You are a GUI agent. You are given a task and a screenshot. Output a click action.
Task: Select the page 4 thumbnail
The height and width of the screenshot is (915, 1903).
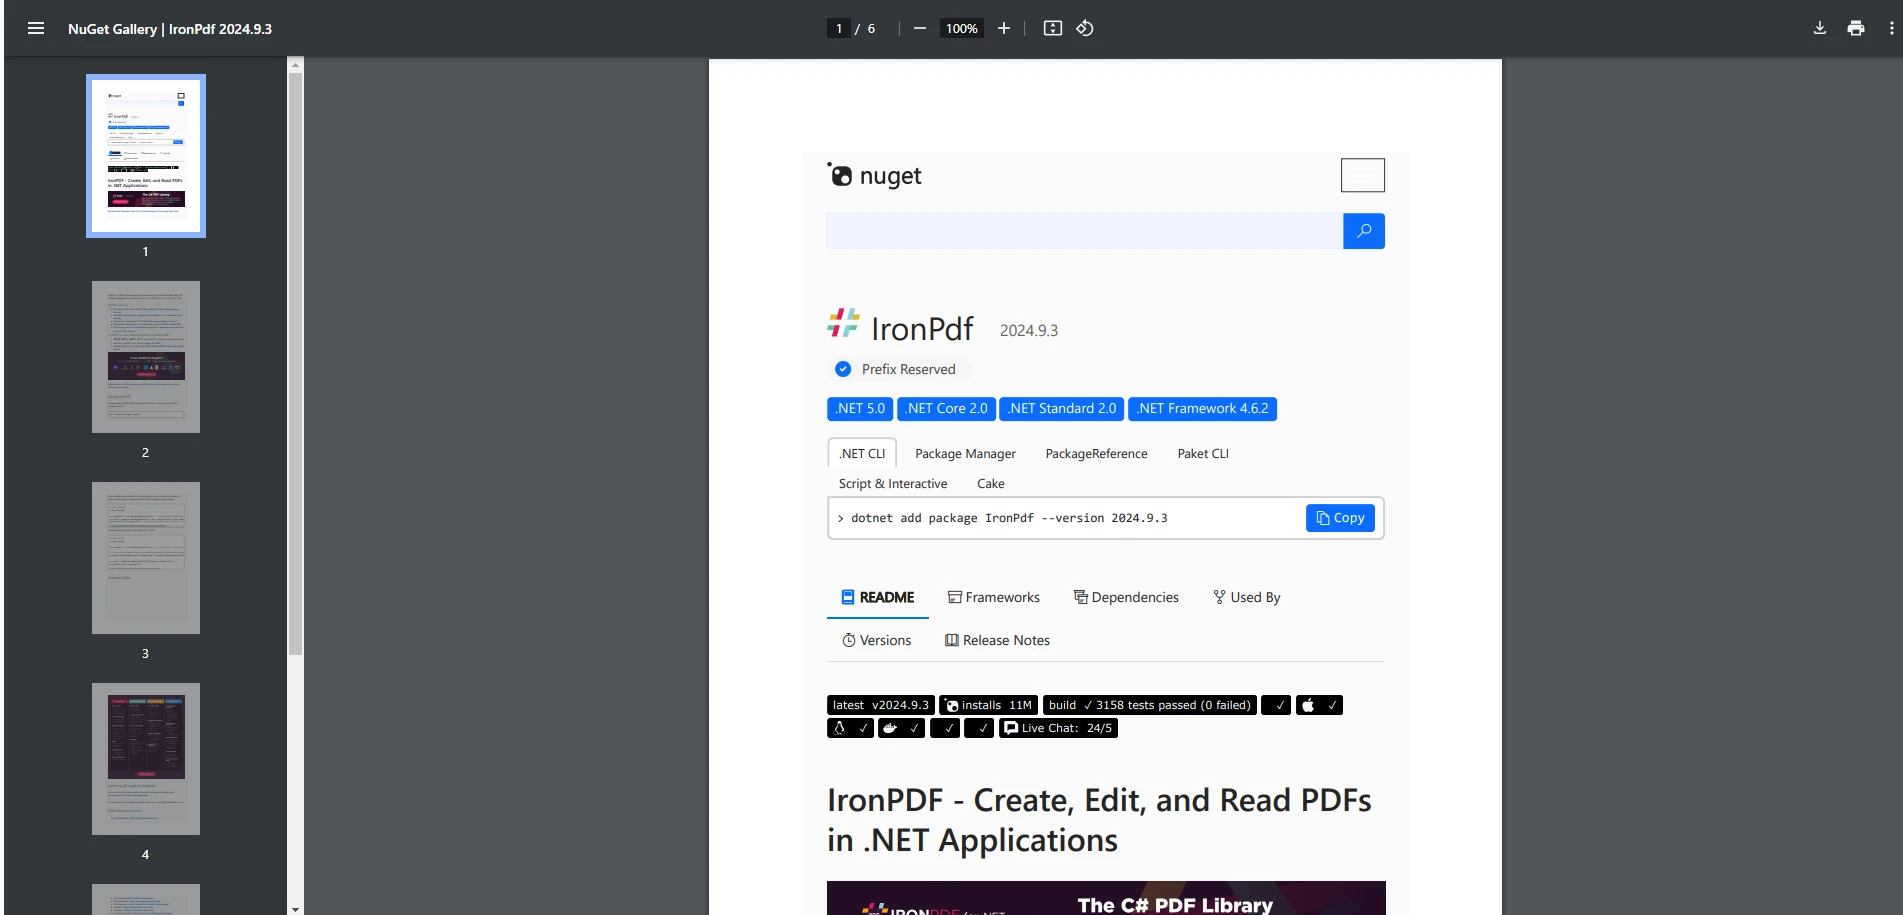(x=146, y=759)
